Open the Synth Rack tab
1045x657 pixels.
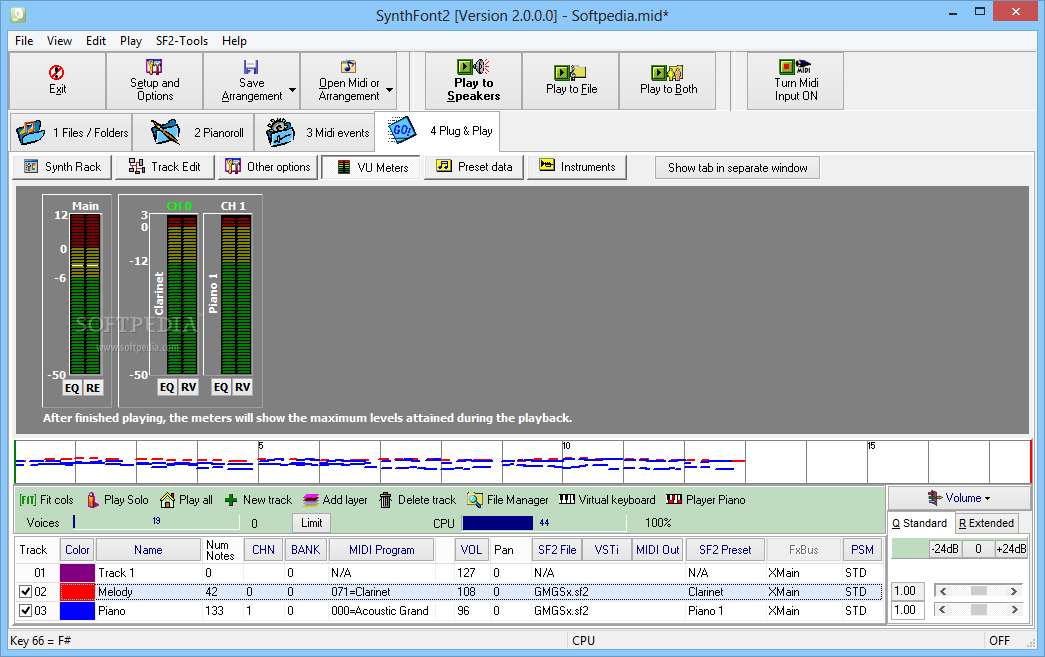[62, 167]
